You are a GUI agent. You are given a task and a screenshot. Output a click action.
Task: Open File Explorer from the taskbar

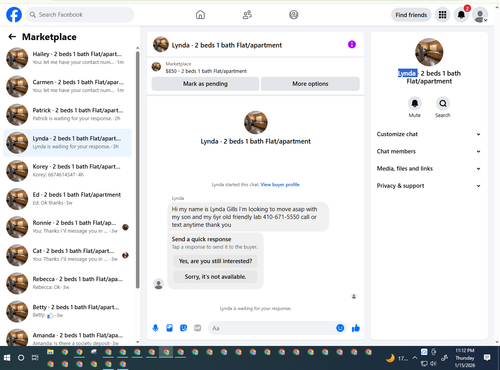tap(50, 352)
